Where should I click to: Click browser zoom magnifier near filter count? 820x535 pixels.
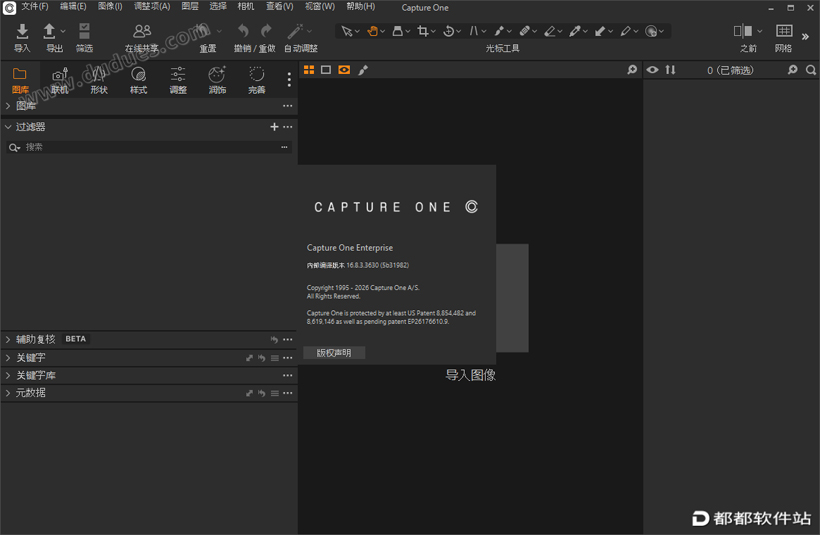tap(792, 70)
